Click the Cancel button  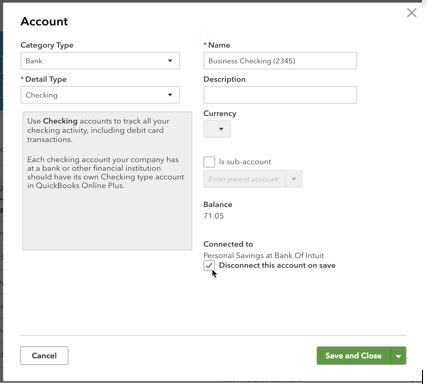coord(44,355)
